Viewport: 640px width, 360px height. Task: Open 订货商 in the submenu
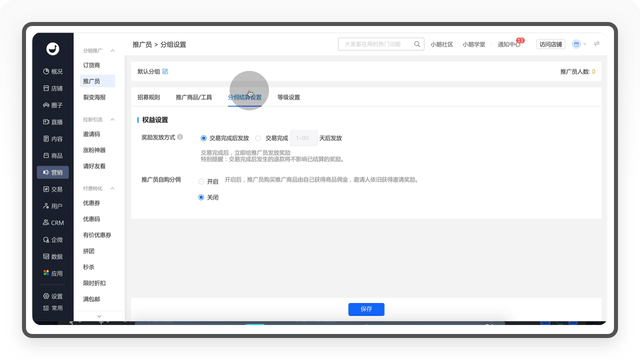[91, 65]
